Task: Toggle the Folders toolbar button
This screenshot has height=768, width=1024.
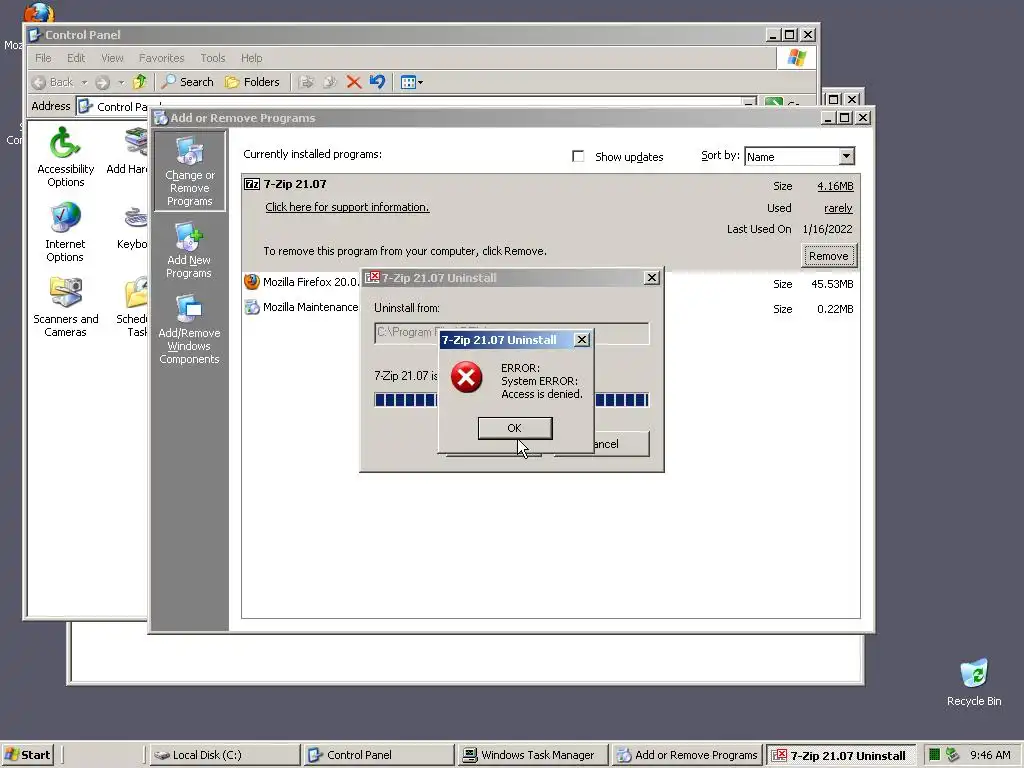Action: (x=252, y=82)
